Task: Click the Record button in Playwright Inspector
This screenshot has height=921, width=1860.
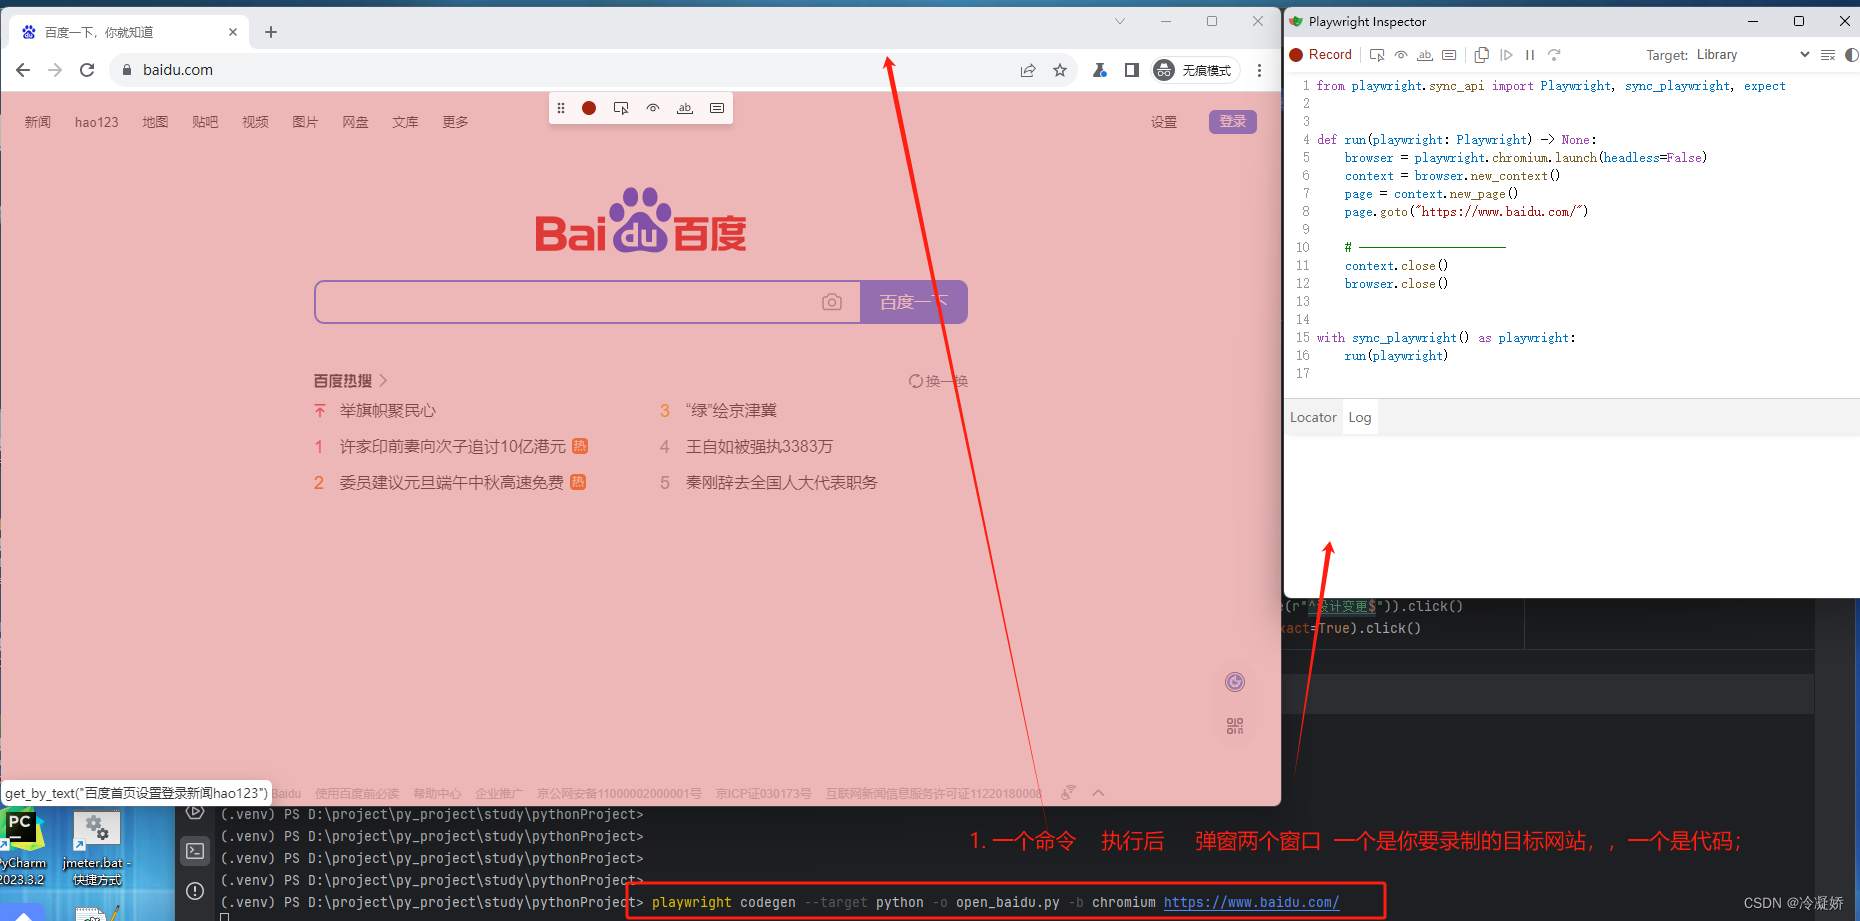Action: coord(1321,55)
